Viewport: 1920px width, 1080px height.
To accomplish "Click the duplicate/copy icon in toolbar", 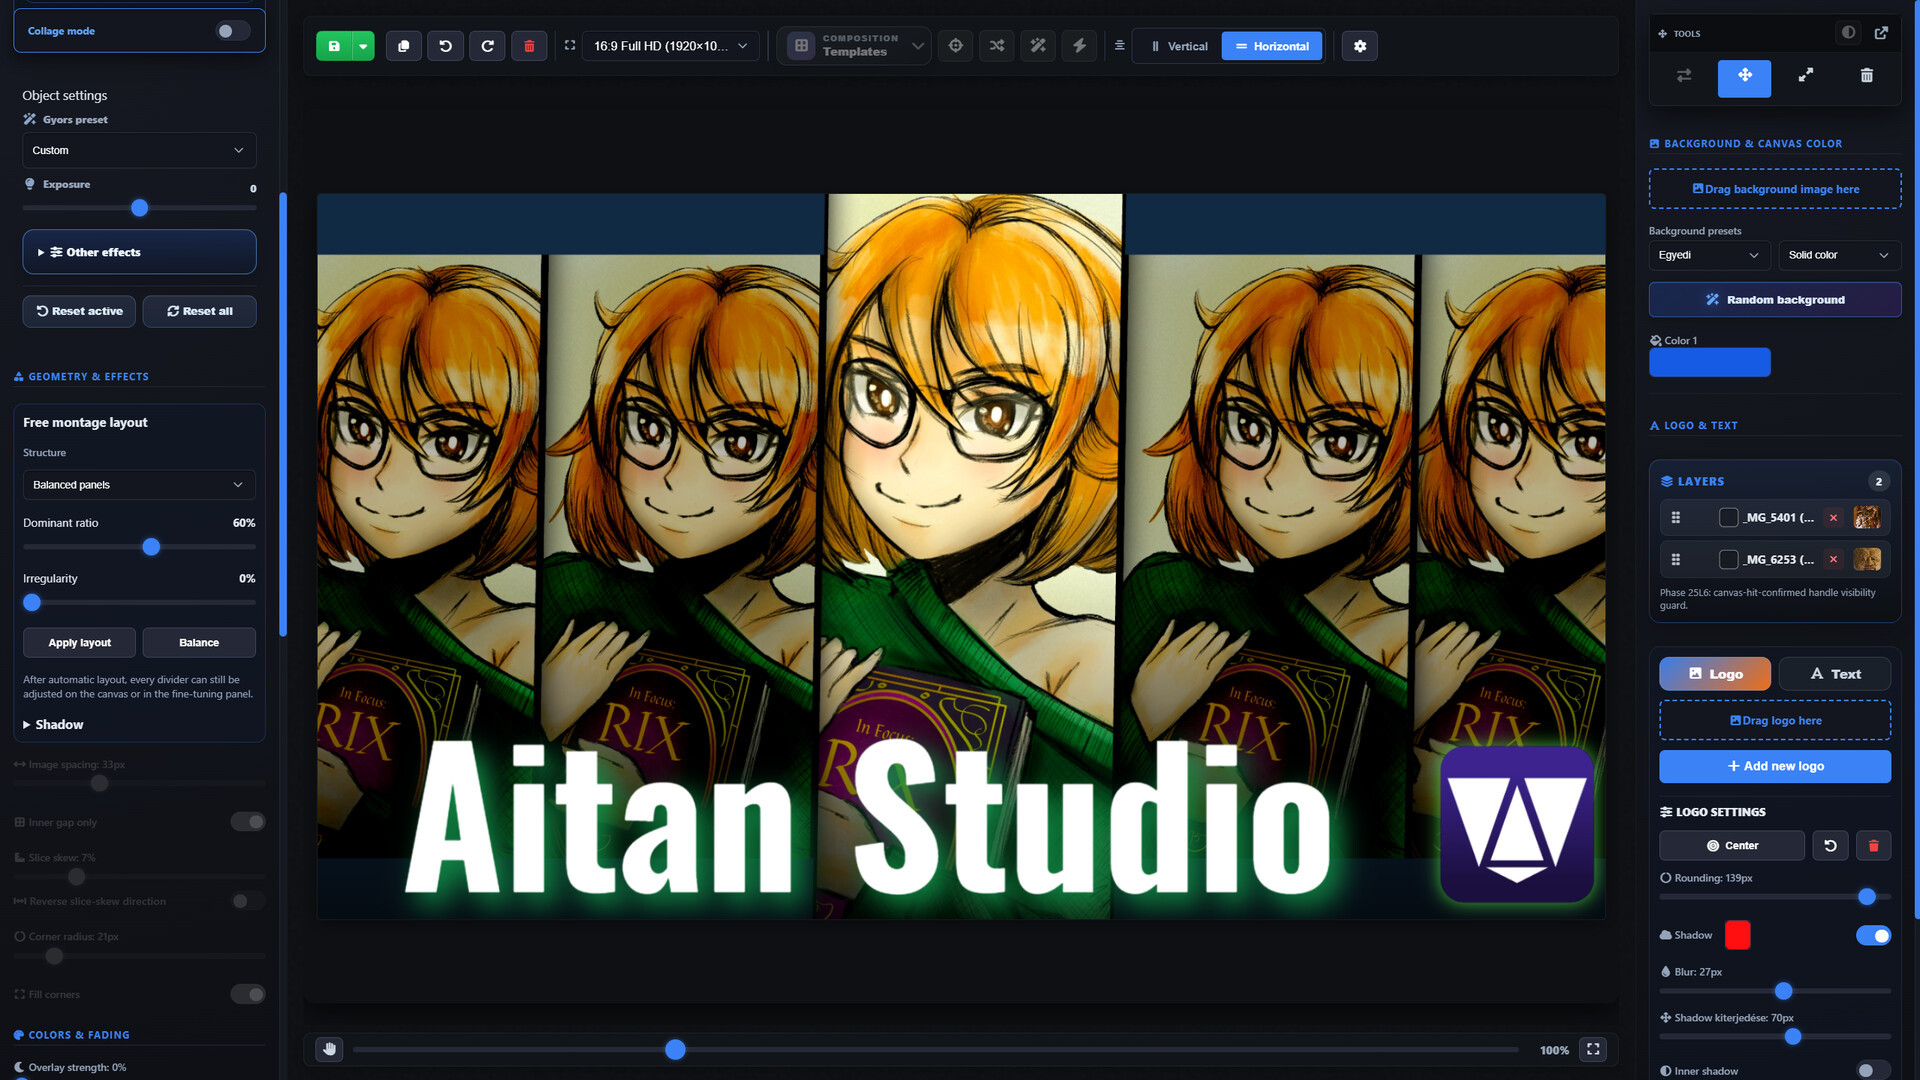I will coord(403,46).
